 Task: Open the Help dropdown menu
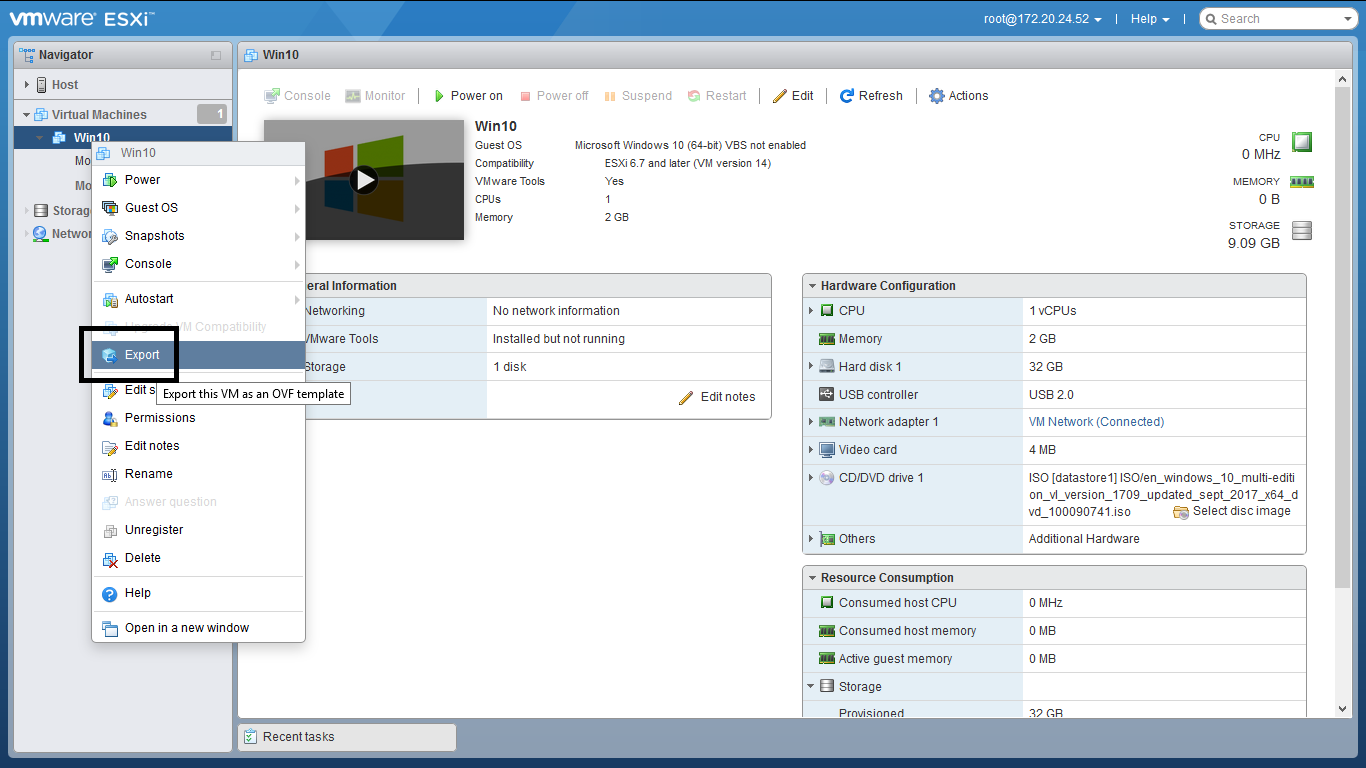pos(1148,19)
